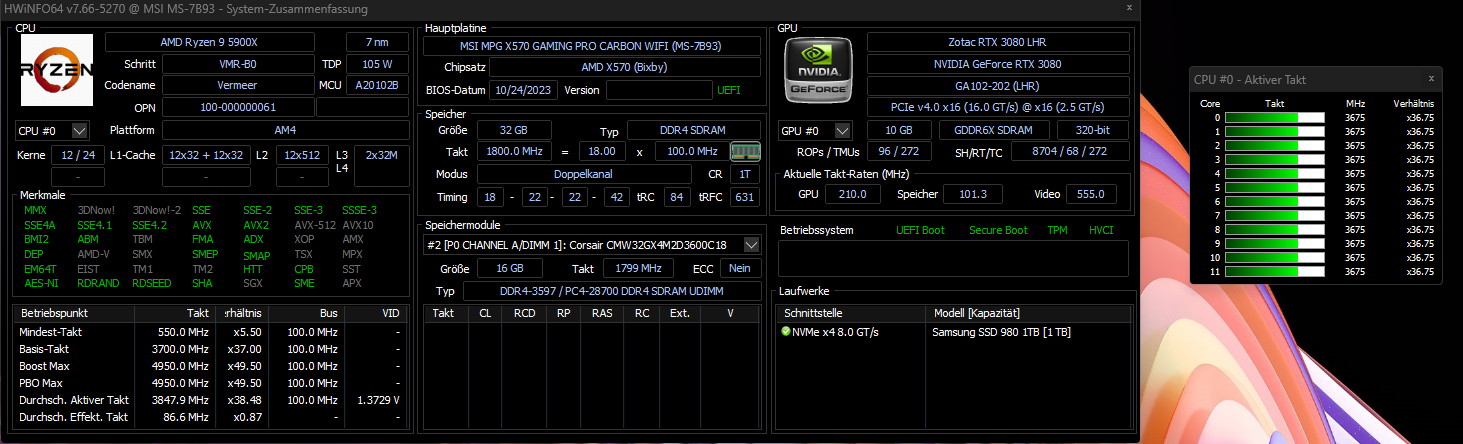Click the Video clock 555.0 value

coord(1091,194)
